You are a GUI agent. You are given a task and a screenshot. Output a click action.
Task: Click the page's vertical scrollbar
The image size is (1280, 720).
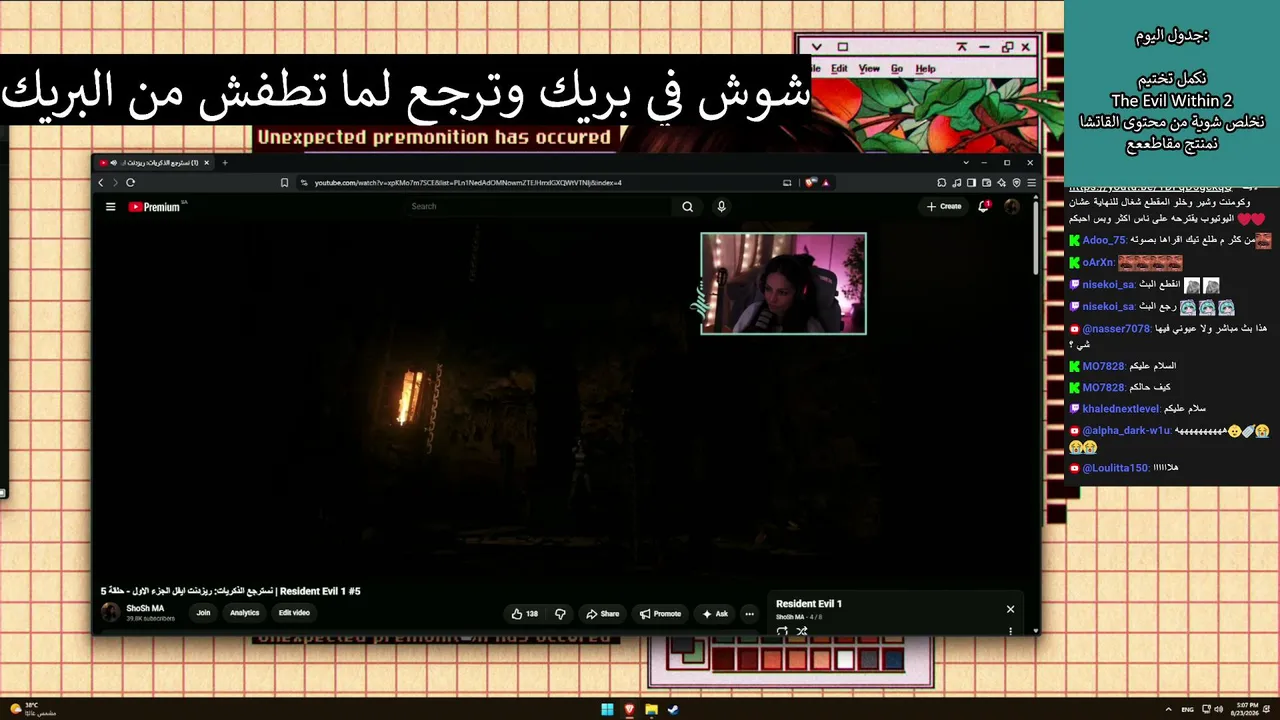tap(1035, 240)
